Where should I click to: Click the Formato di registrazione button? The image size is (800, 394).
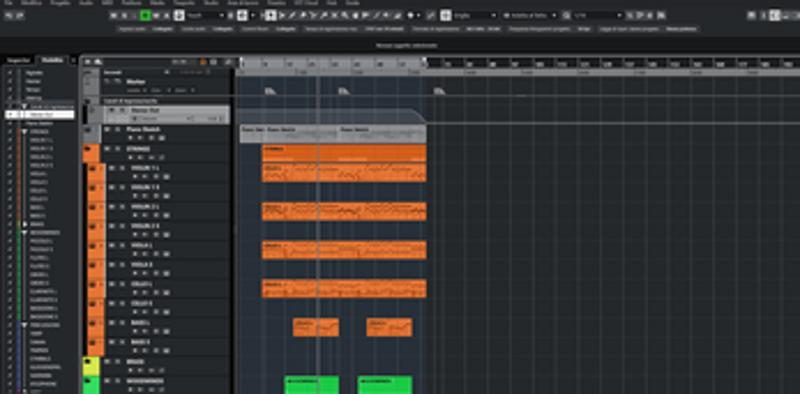(436, 29)
